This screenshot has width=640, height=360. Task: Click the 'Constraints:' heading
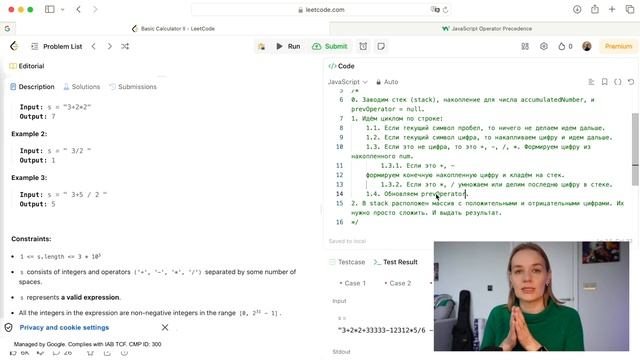click(x=31, y=239)
